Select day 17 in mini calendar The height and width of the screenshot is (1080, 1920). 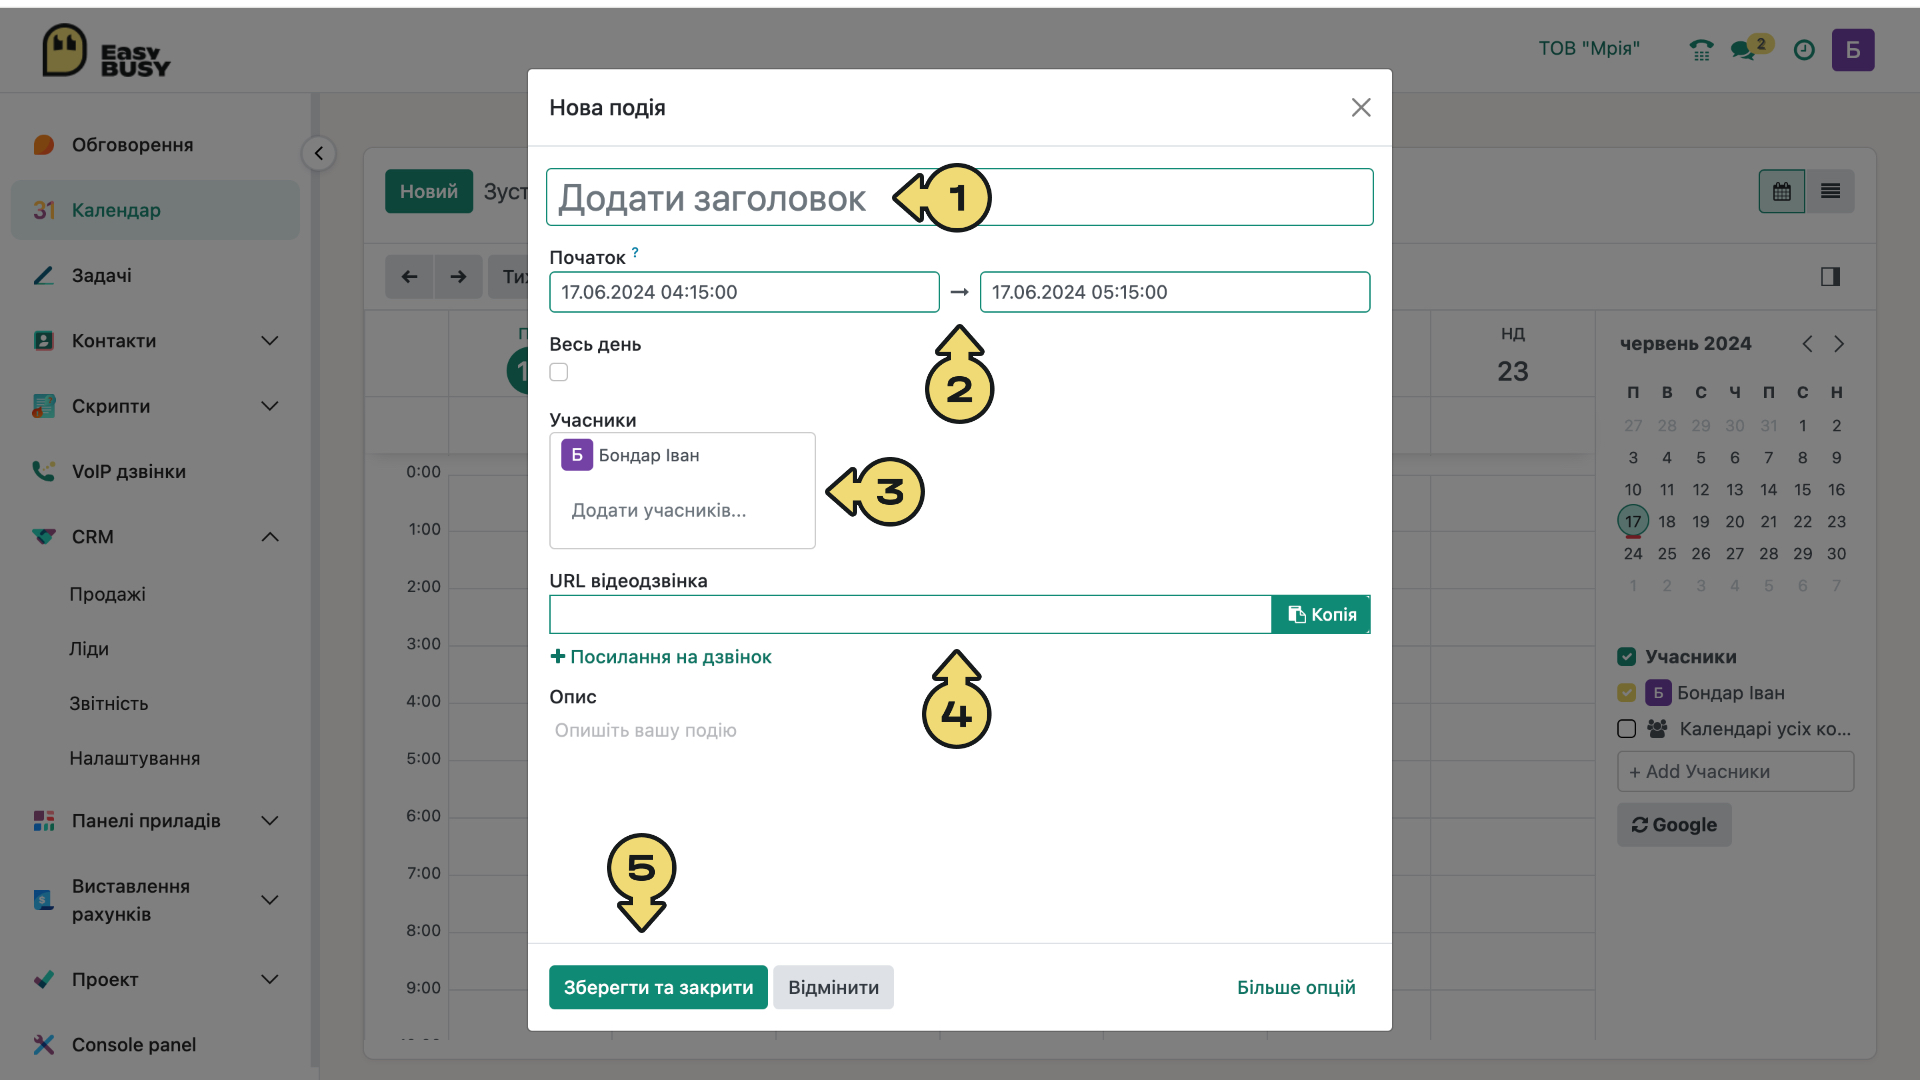coord(1633,521)
